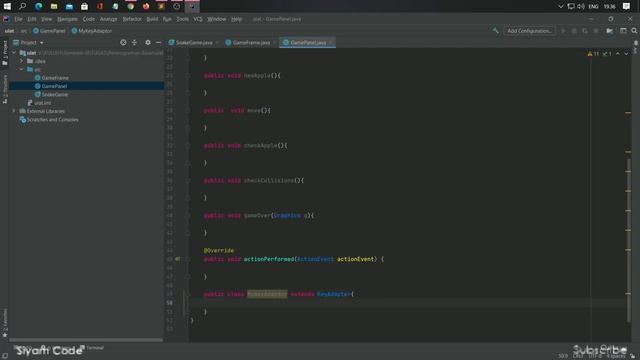The height and width of the screenshot is (360, 640).
Task: Click the Stop square icon
Action: tap(596, 31)
